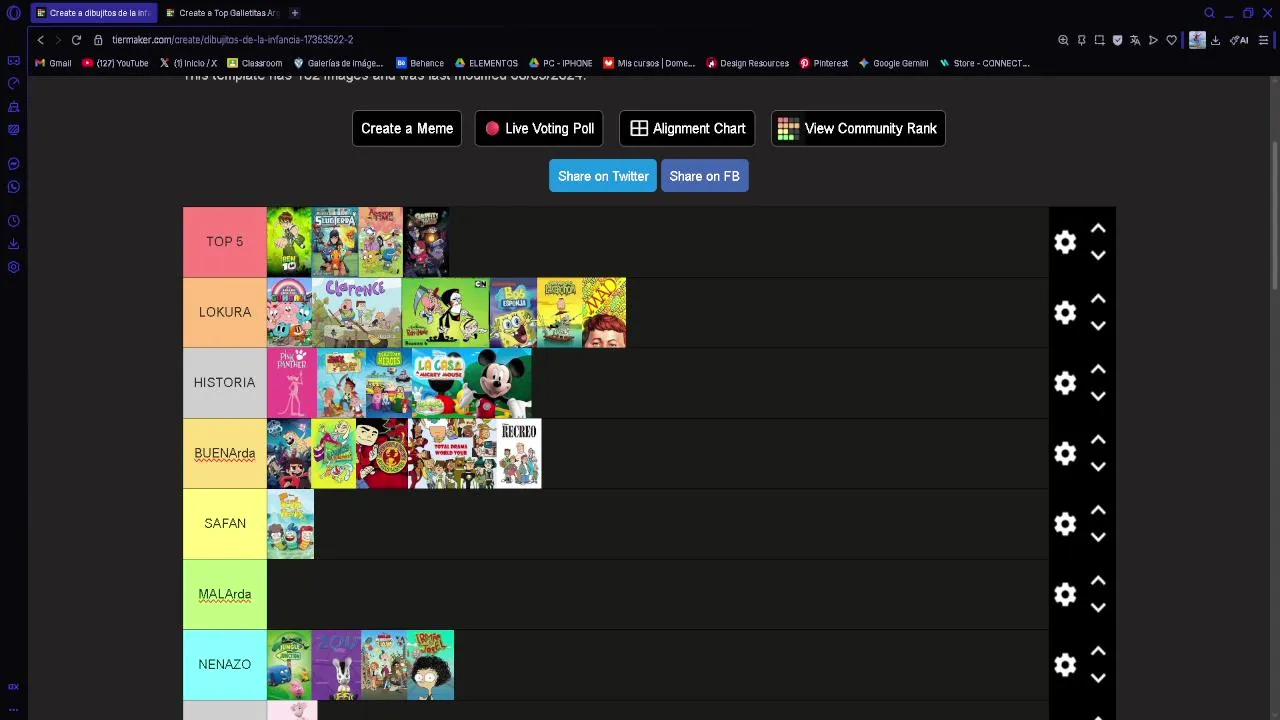This screenshot has width=1280, height=720.
Task: Move BUENArda tier row down
Action: (1098, 467)
